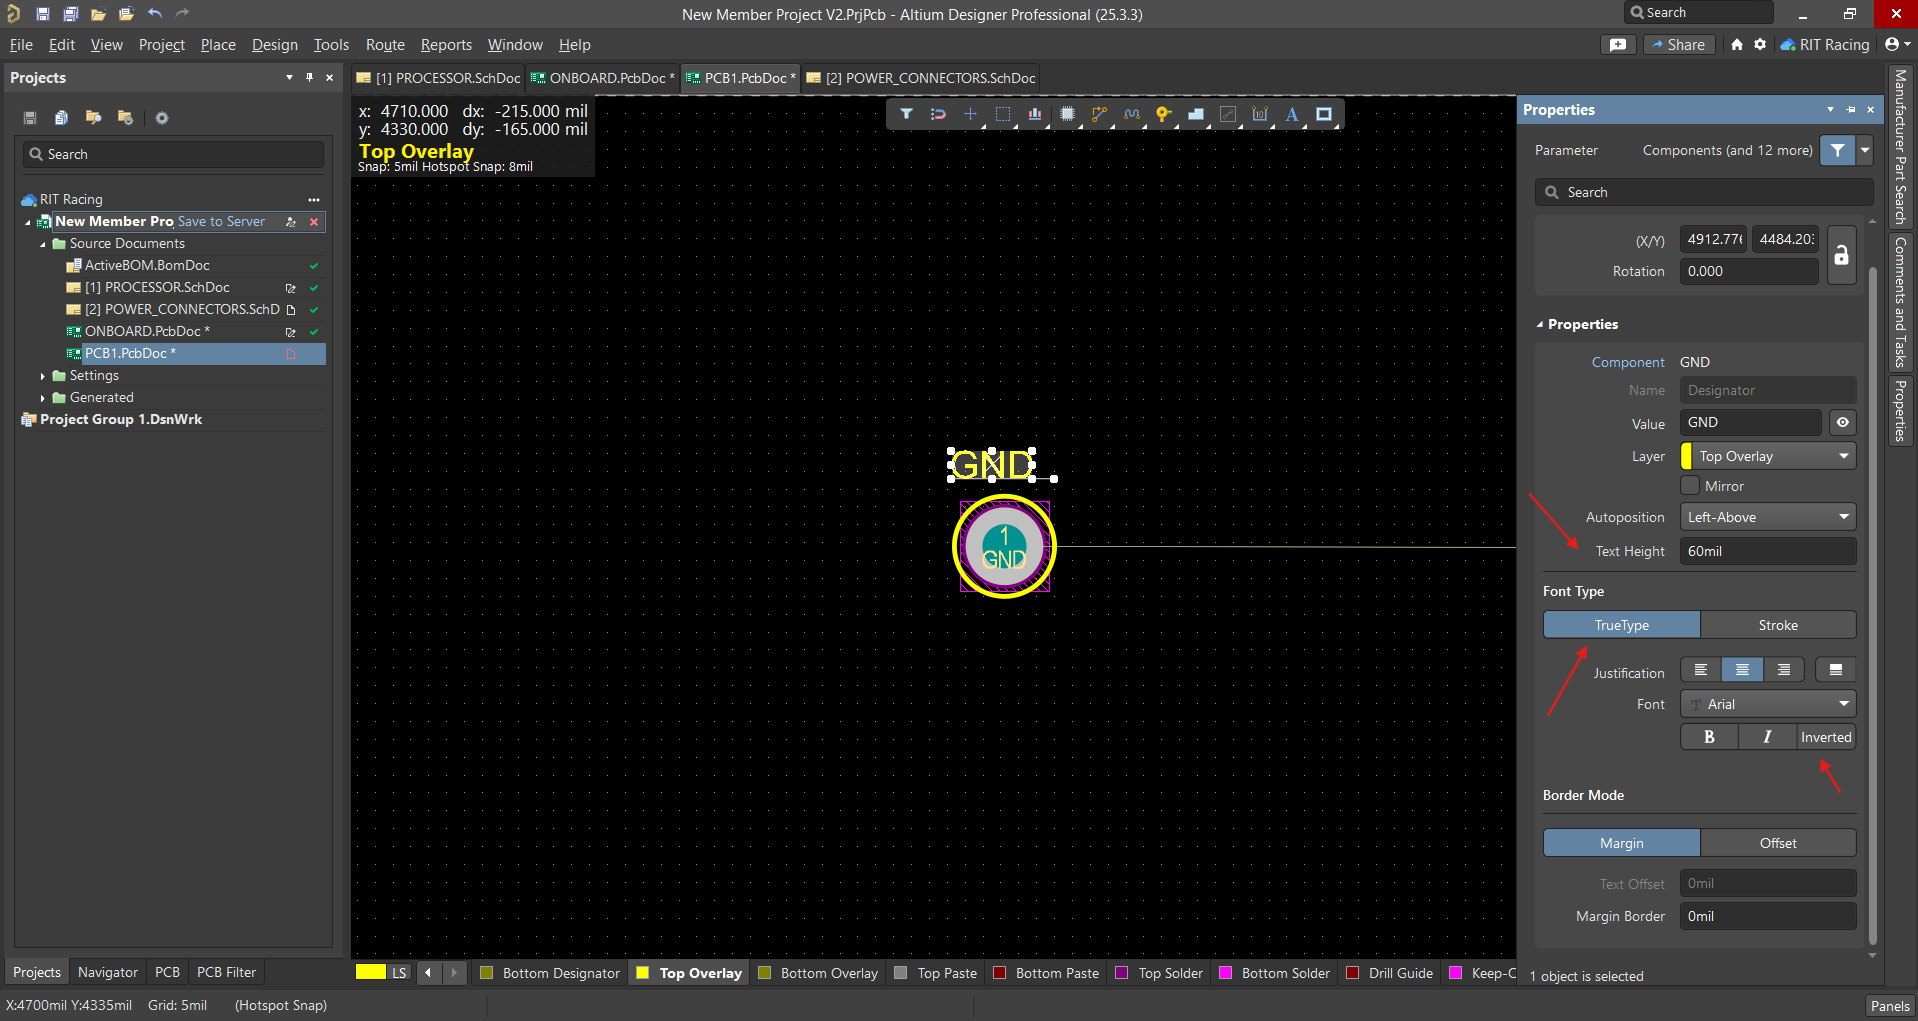Open the notifications speech-bubble icon
The width and height of the screenshot is (1918, 1021).
[x=1618, y=45]
